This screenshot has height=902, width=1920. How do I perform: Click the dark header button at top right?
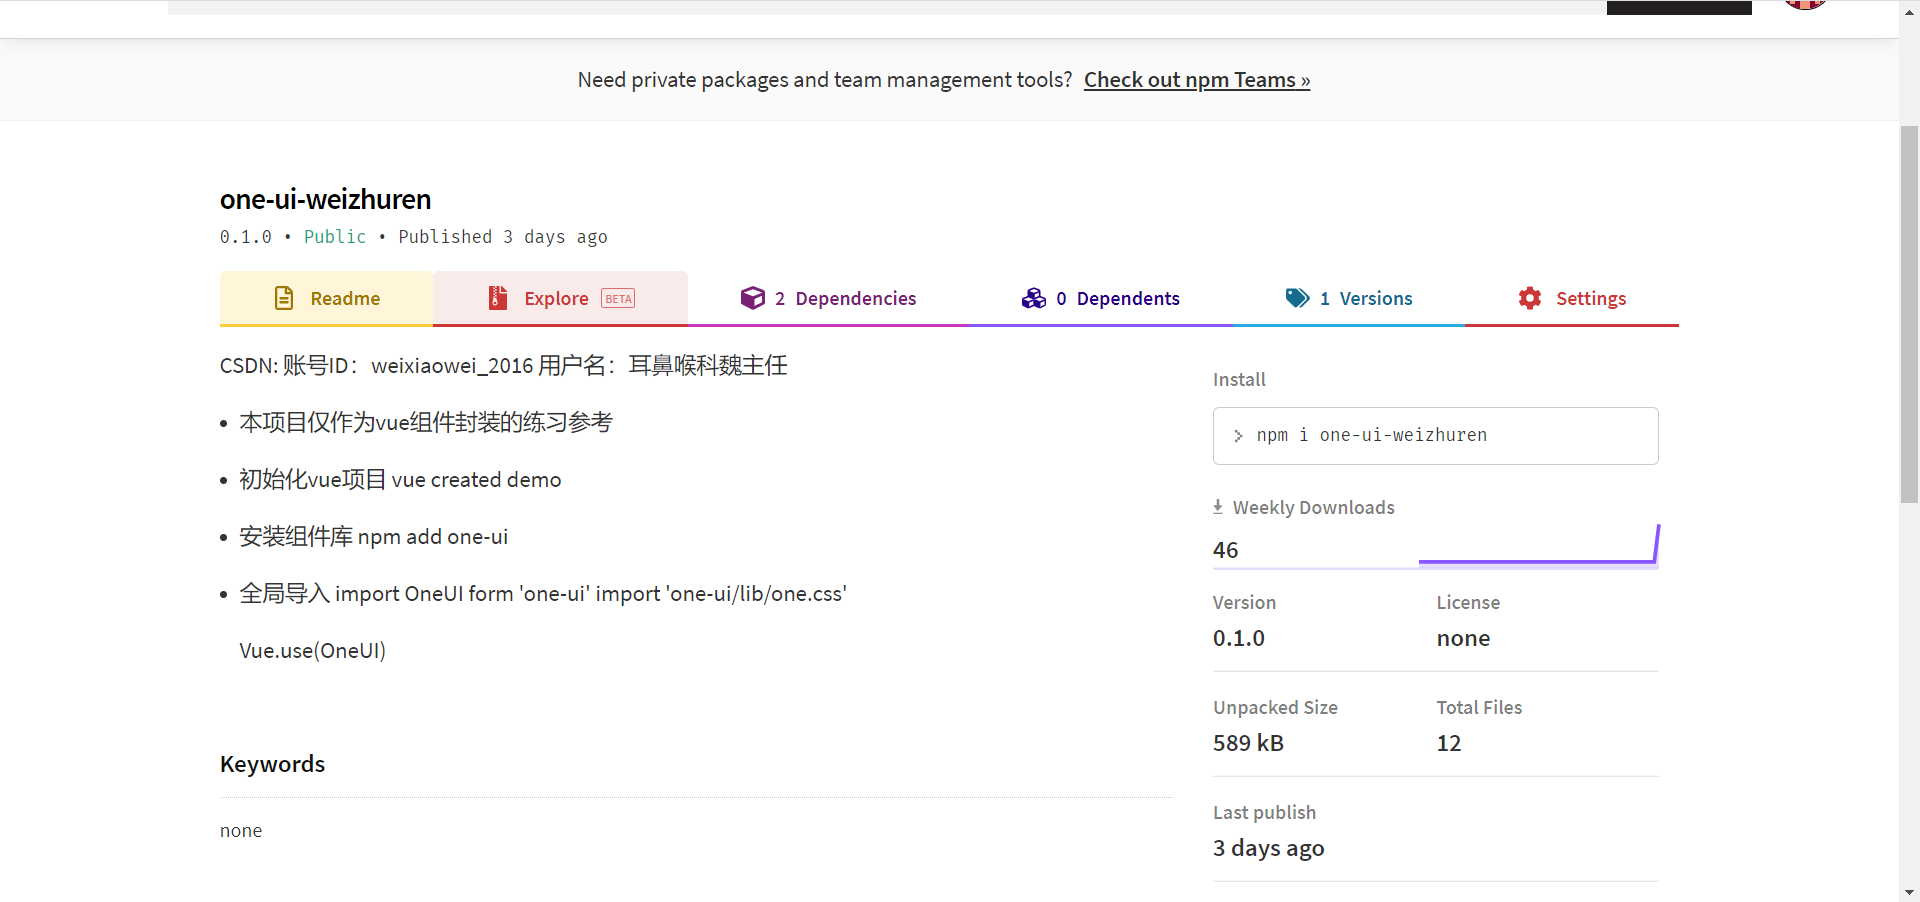pos(1678,6)
